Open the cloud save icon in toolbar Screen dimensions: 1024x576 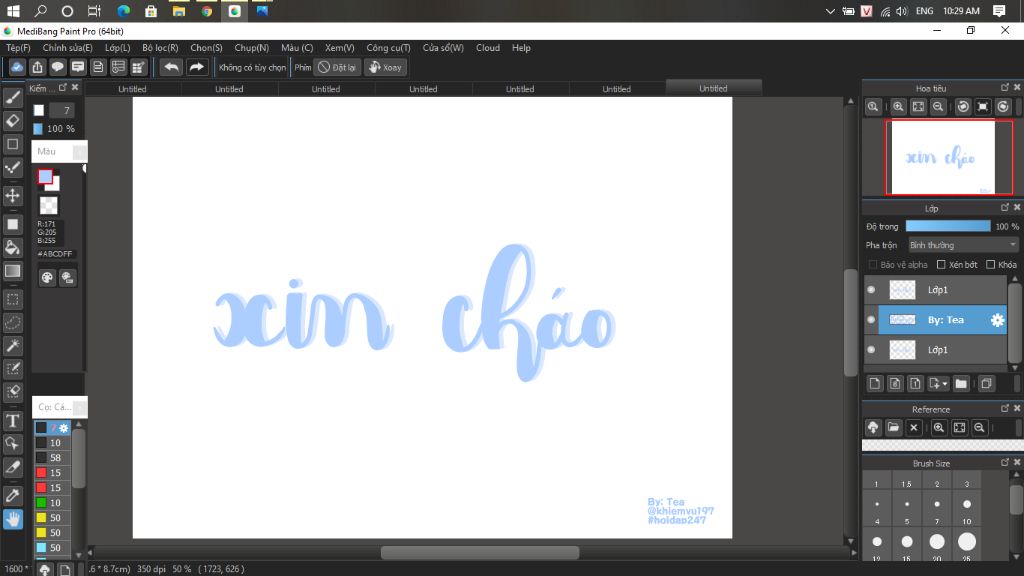17,67
